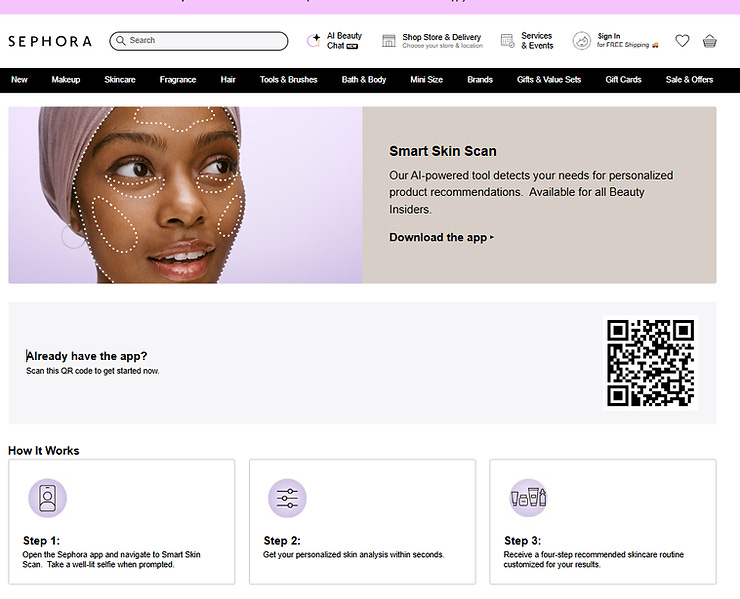Click the search magnifier icon
This screenshot has width=740, height=599.
click(121, 41)
